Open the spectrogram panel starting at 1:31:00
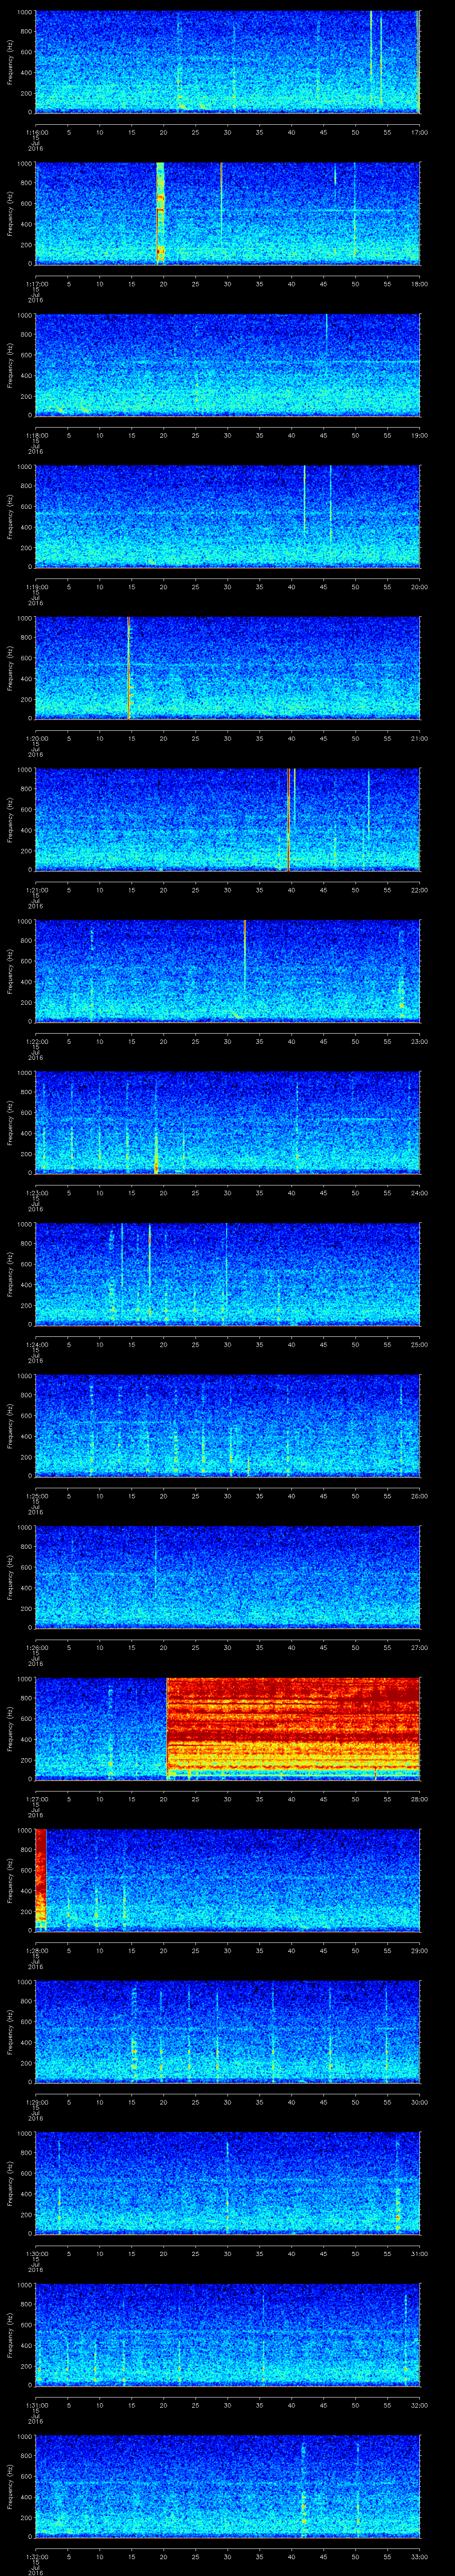The height and width of the screenshot is (2576, 455). click(x=227, y=2334)
